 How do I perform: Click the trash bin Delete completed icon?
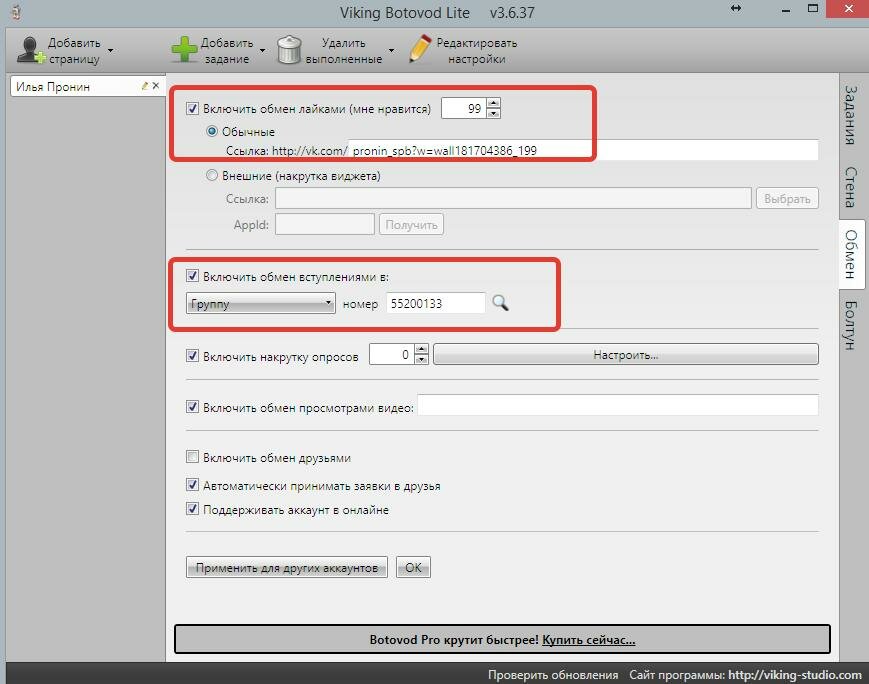coord(289,50)
